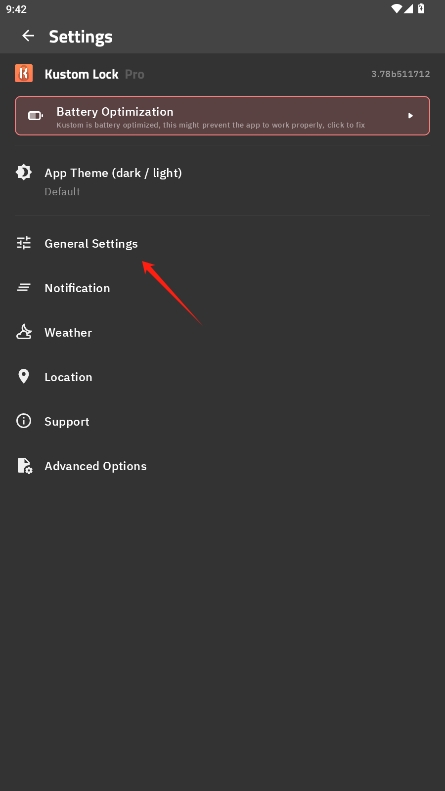This screenshot has height=791, width=445.
Task: Tap the General Settings sliders icon
Action: coord(24,243)
